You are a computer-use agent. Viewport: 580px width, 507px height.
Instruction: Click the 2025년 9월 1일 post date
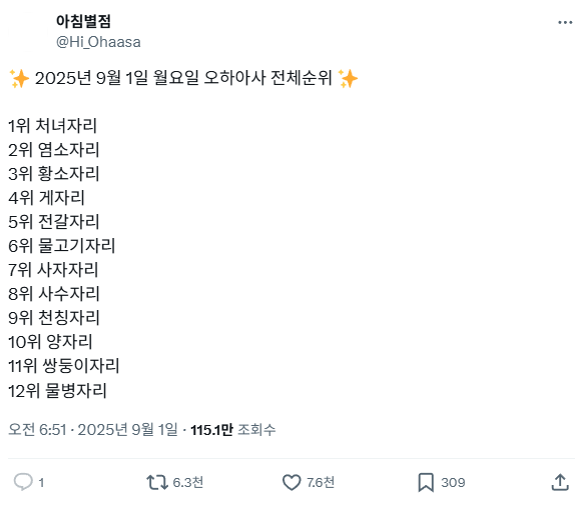click(128, 430)
